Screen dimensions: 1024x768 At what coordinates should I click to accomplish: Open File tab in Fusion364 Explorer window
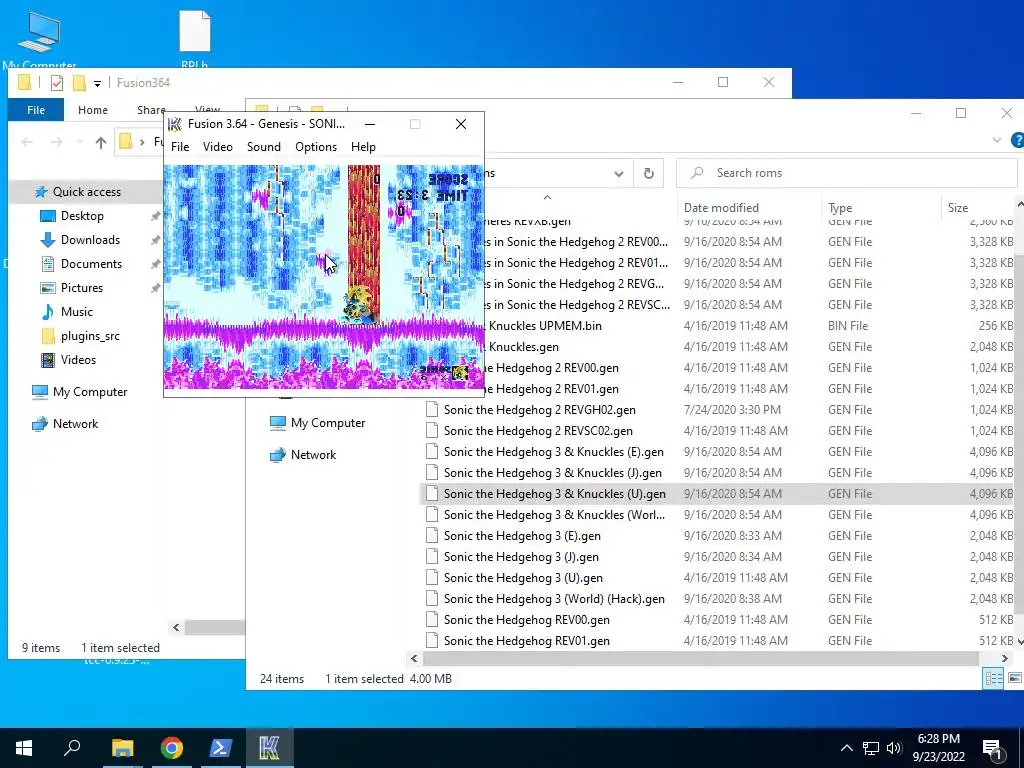pyautogui.click(x=36, y=110)
